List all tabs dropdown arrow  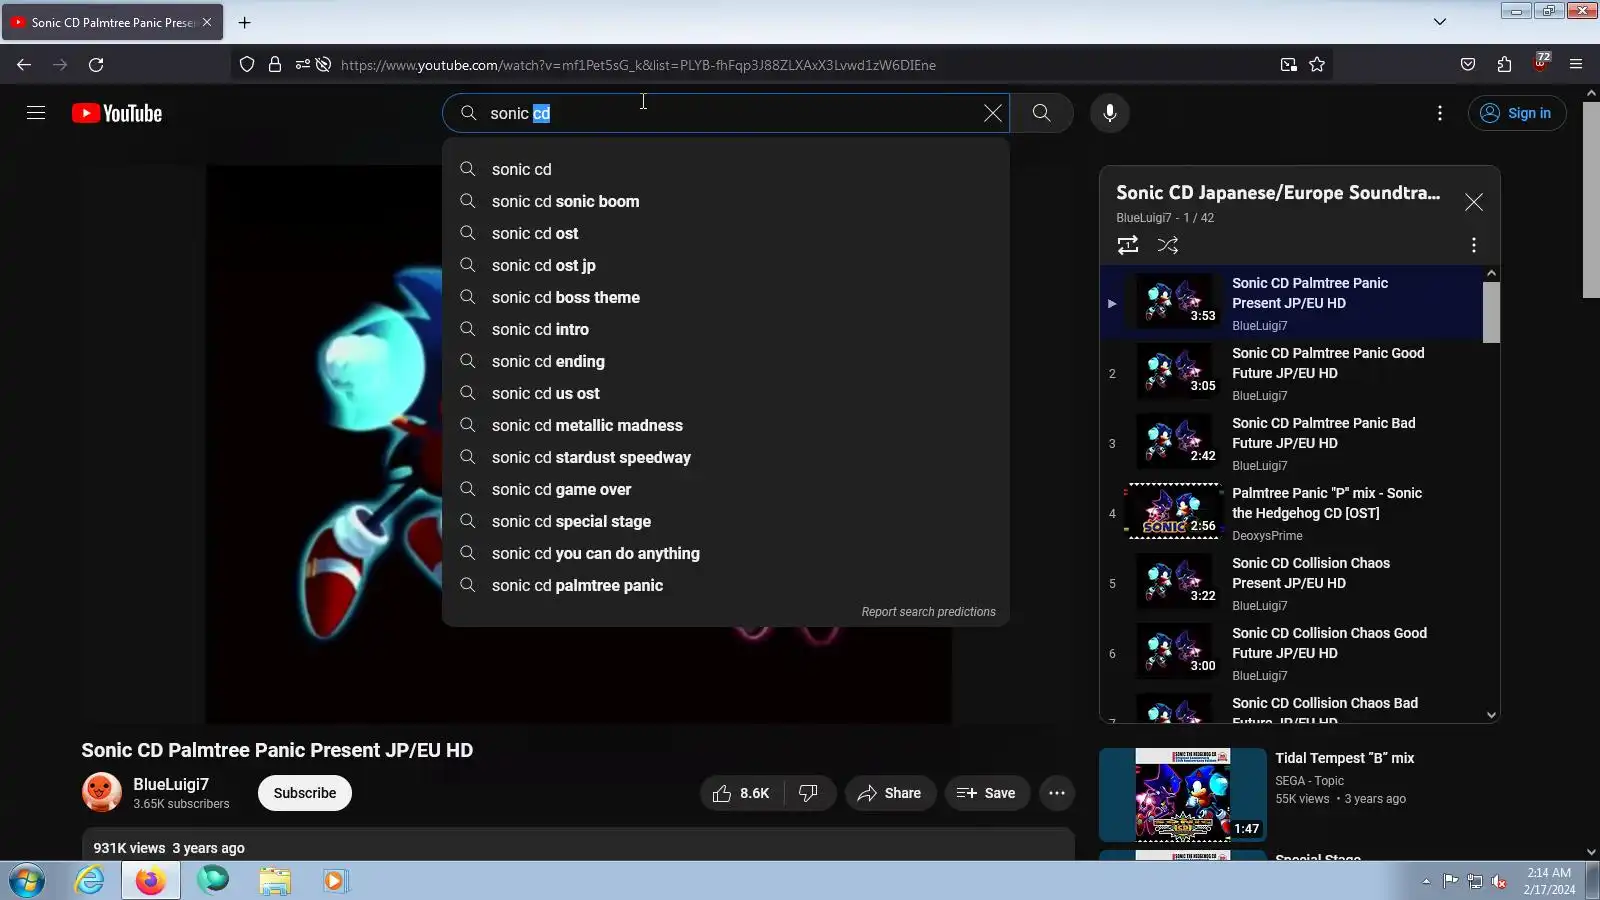[x=1440, y=22]
